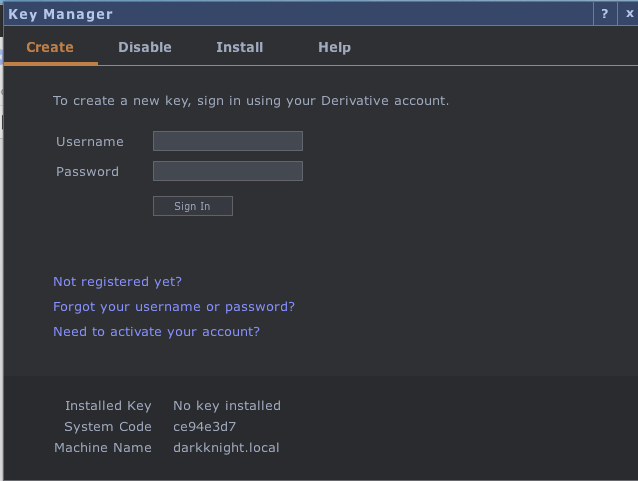Click the Derivative account instruction text

(x=251, y=101)
